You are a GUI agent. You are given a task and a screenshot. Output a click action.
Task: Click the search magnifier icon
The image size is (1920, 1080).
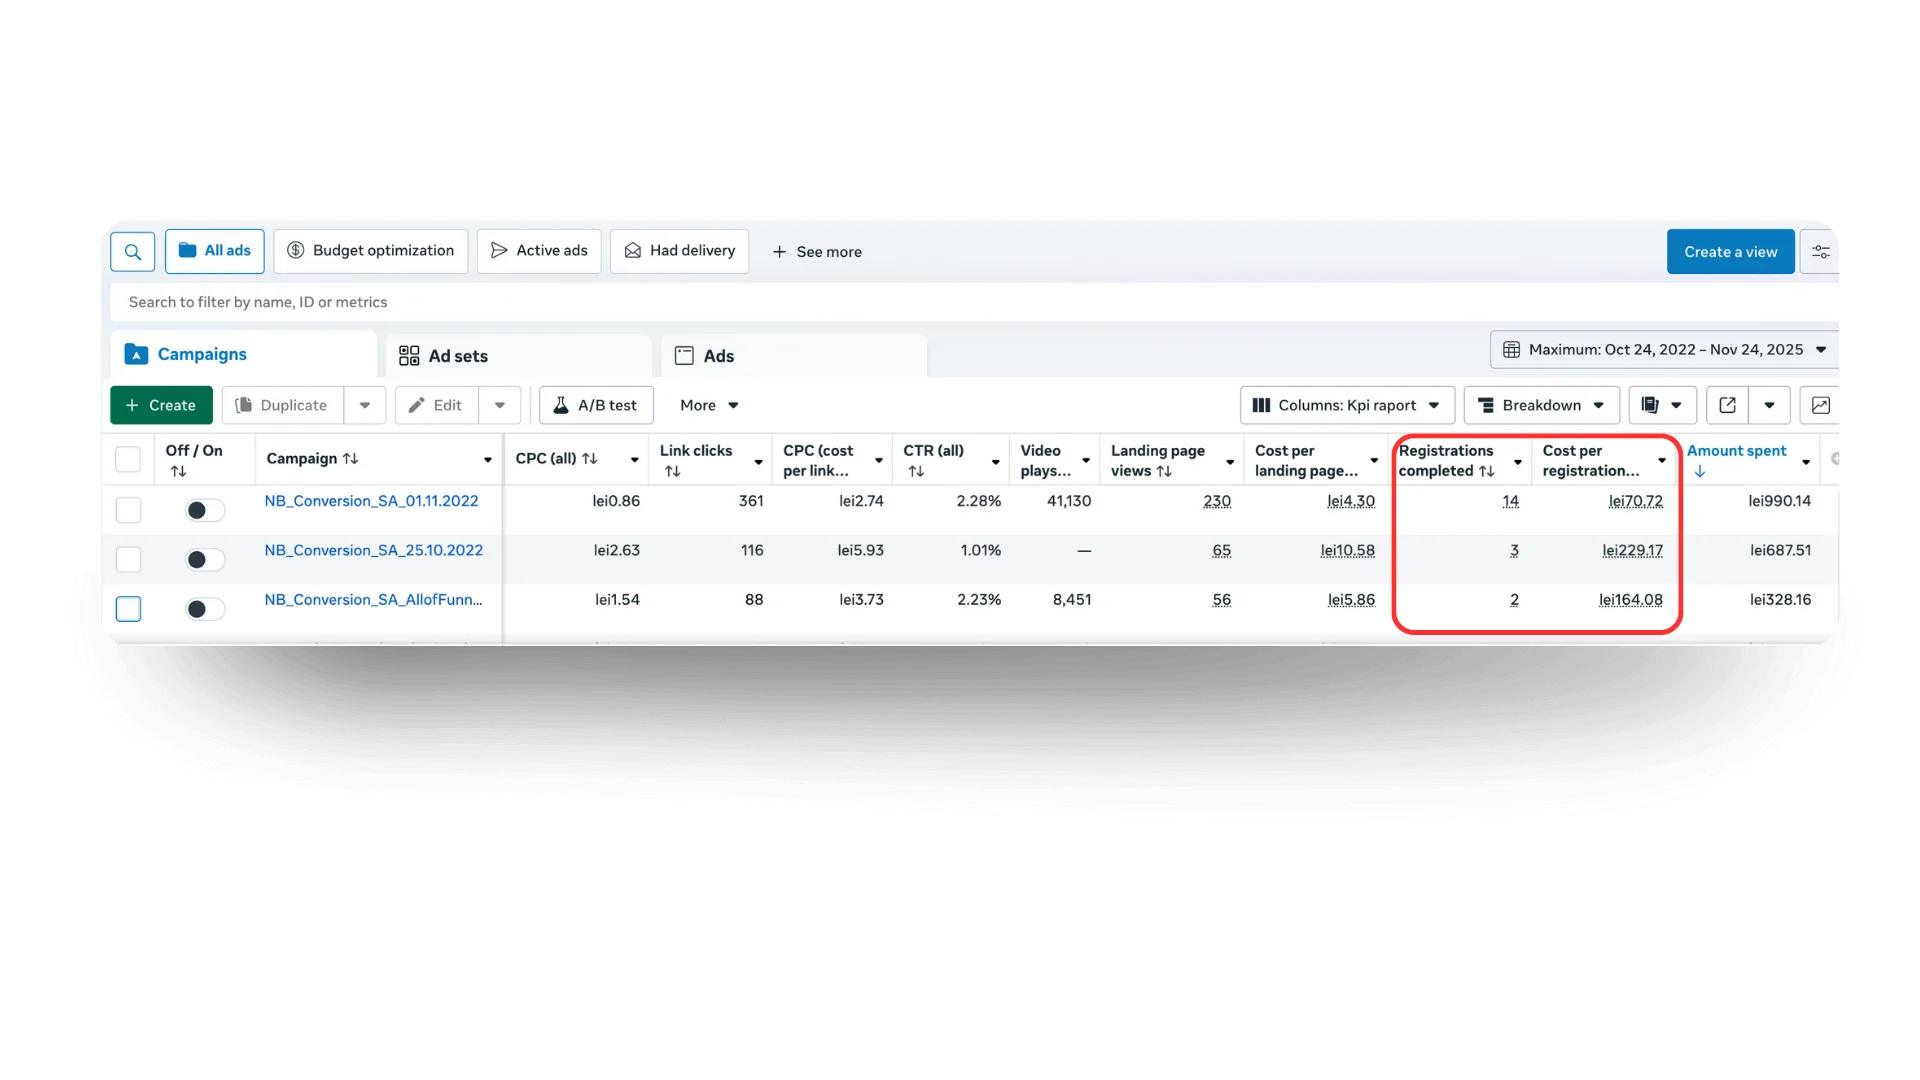[132, 252]
